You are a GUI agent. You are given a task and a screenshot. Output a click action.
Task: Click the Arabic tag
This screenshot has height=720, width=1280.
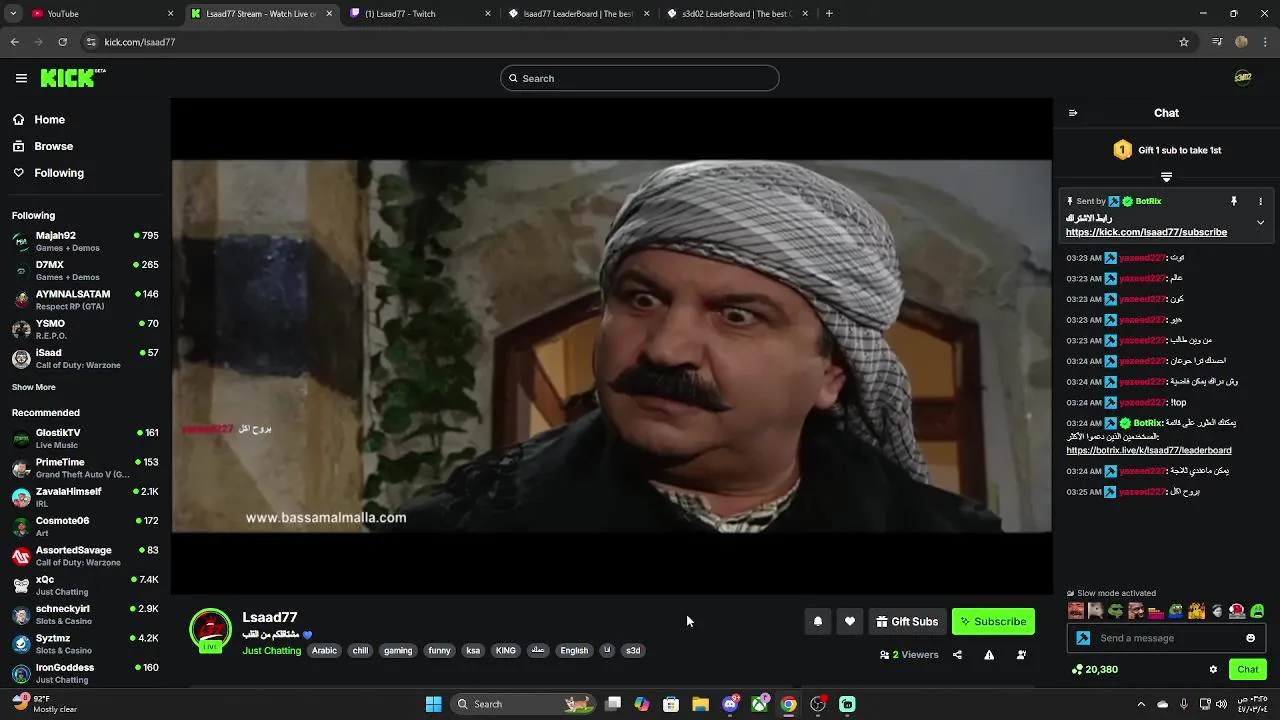[x=324, y=650]
